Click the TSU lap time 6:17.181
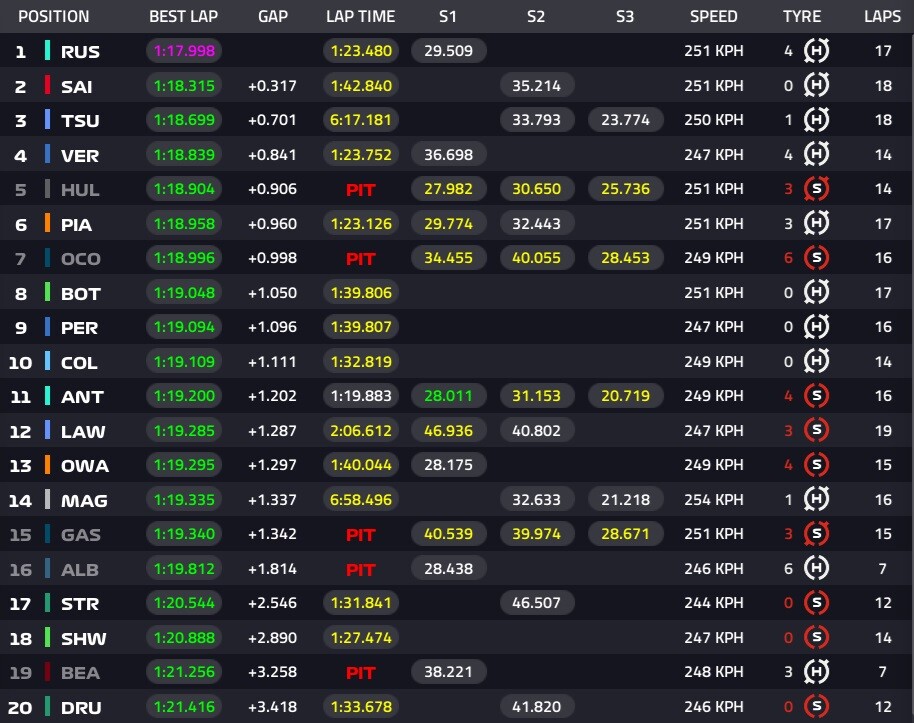Image resolution: width=914 pixels, height=723 pixels. tap(361, 120)
